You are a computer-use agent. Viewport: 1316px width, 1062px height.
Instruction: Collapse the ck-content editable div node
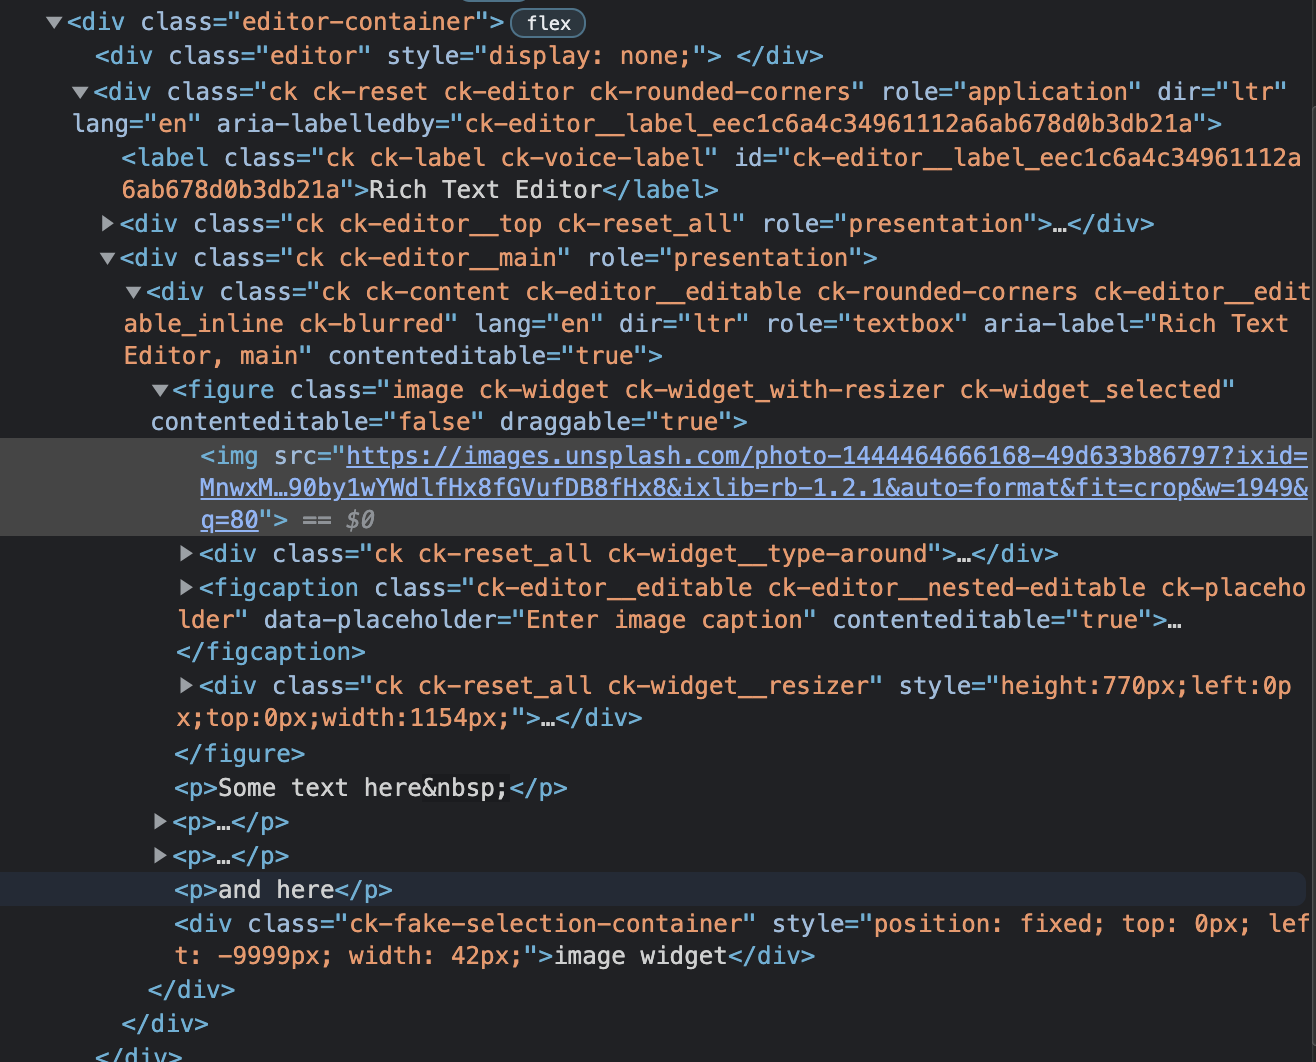coord(133,292)
